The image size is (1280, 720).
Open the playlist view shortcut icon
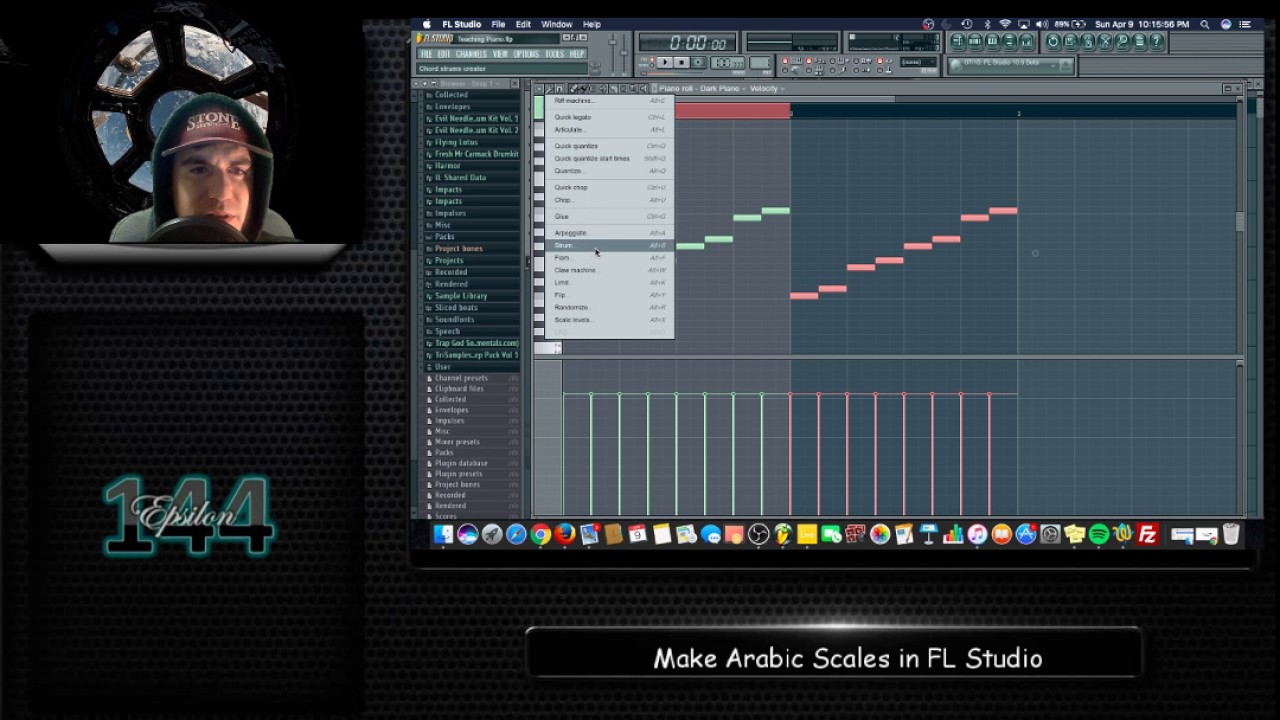pyautogui.click(x=958, y=41)
